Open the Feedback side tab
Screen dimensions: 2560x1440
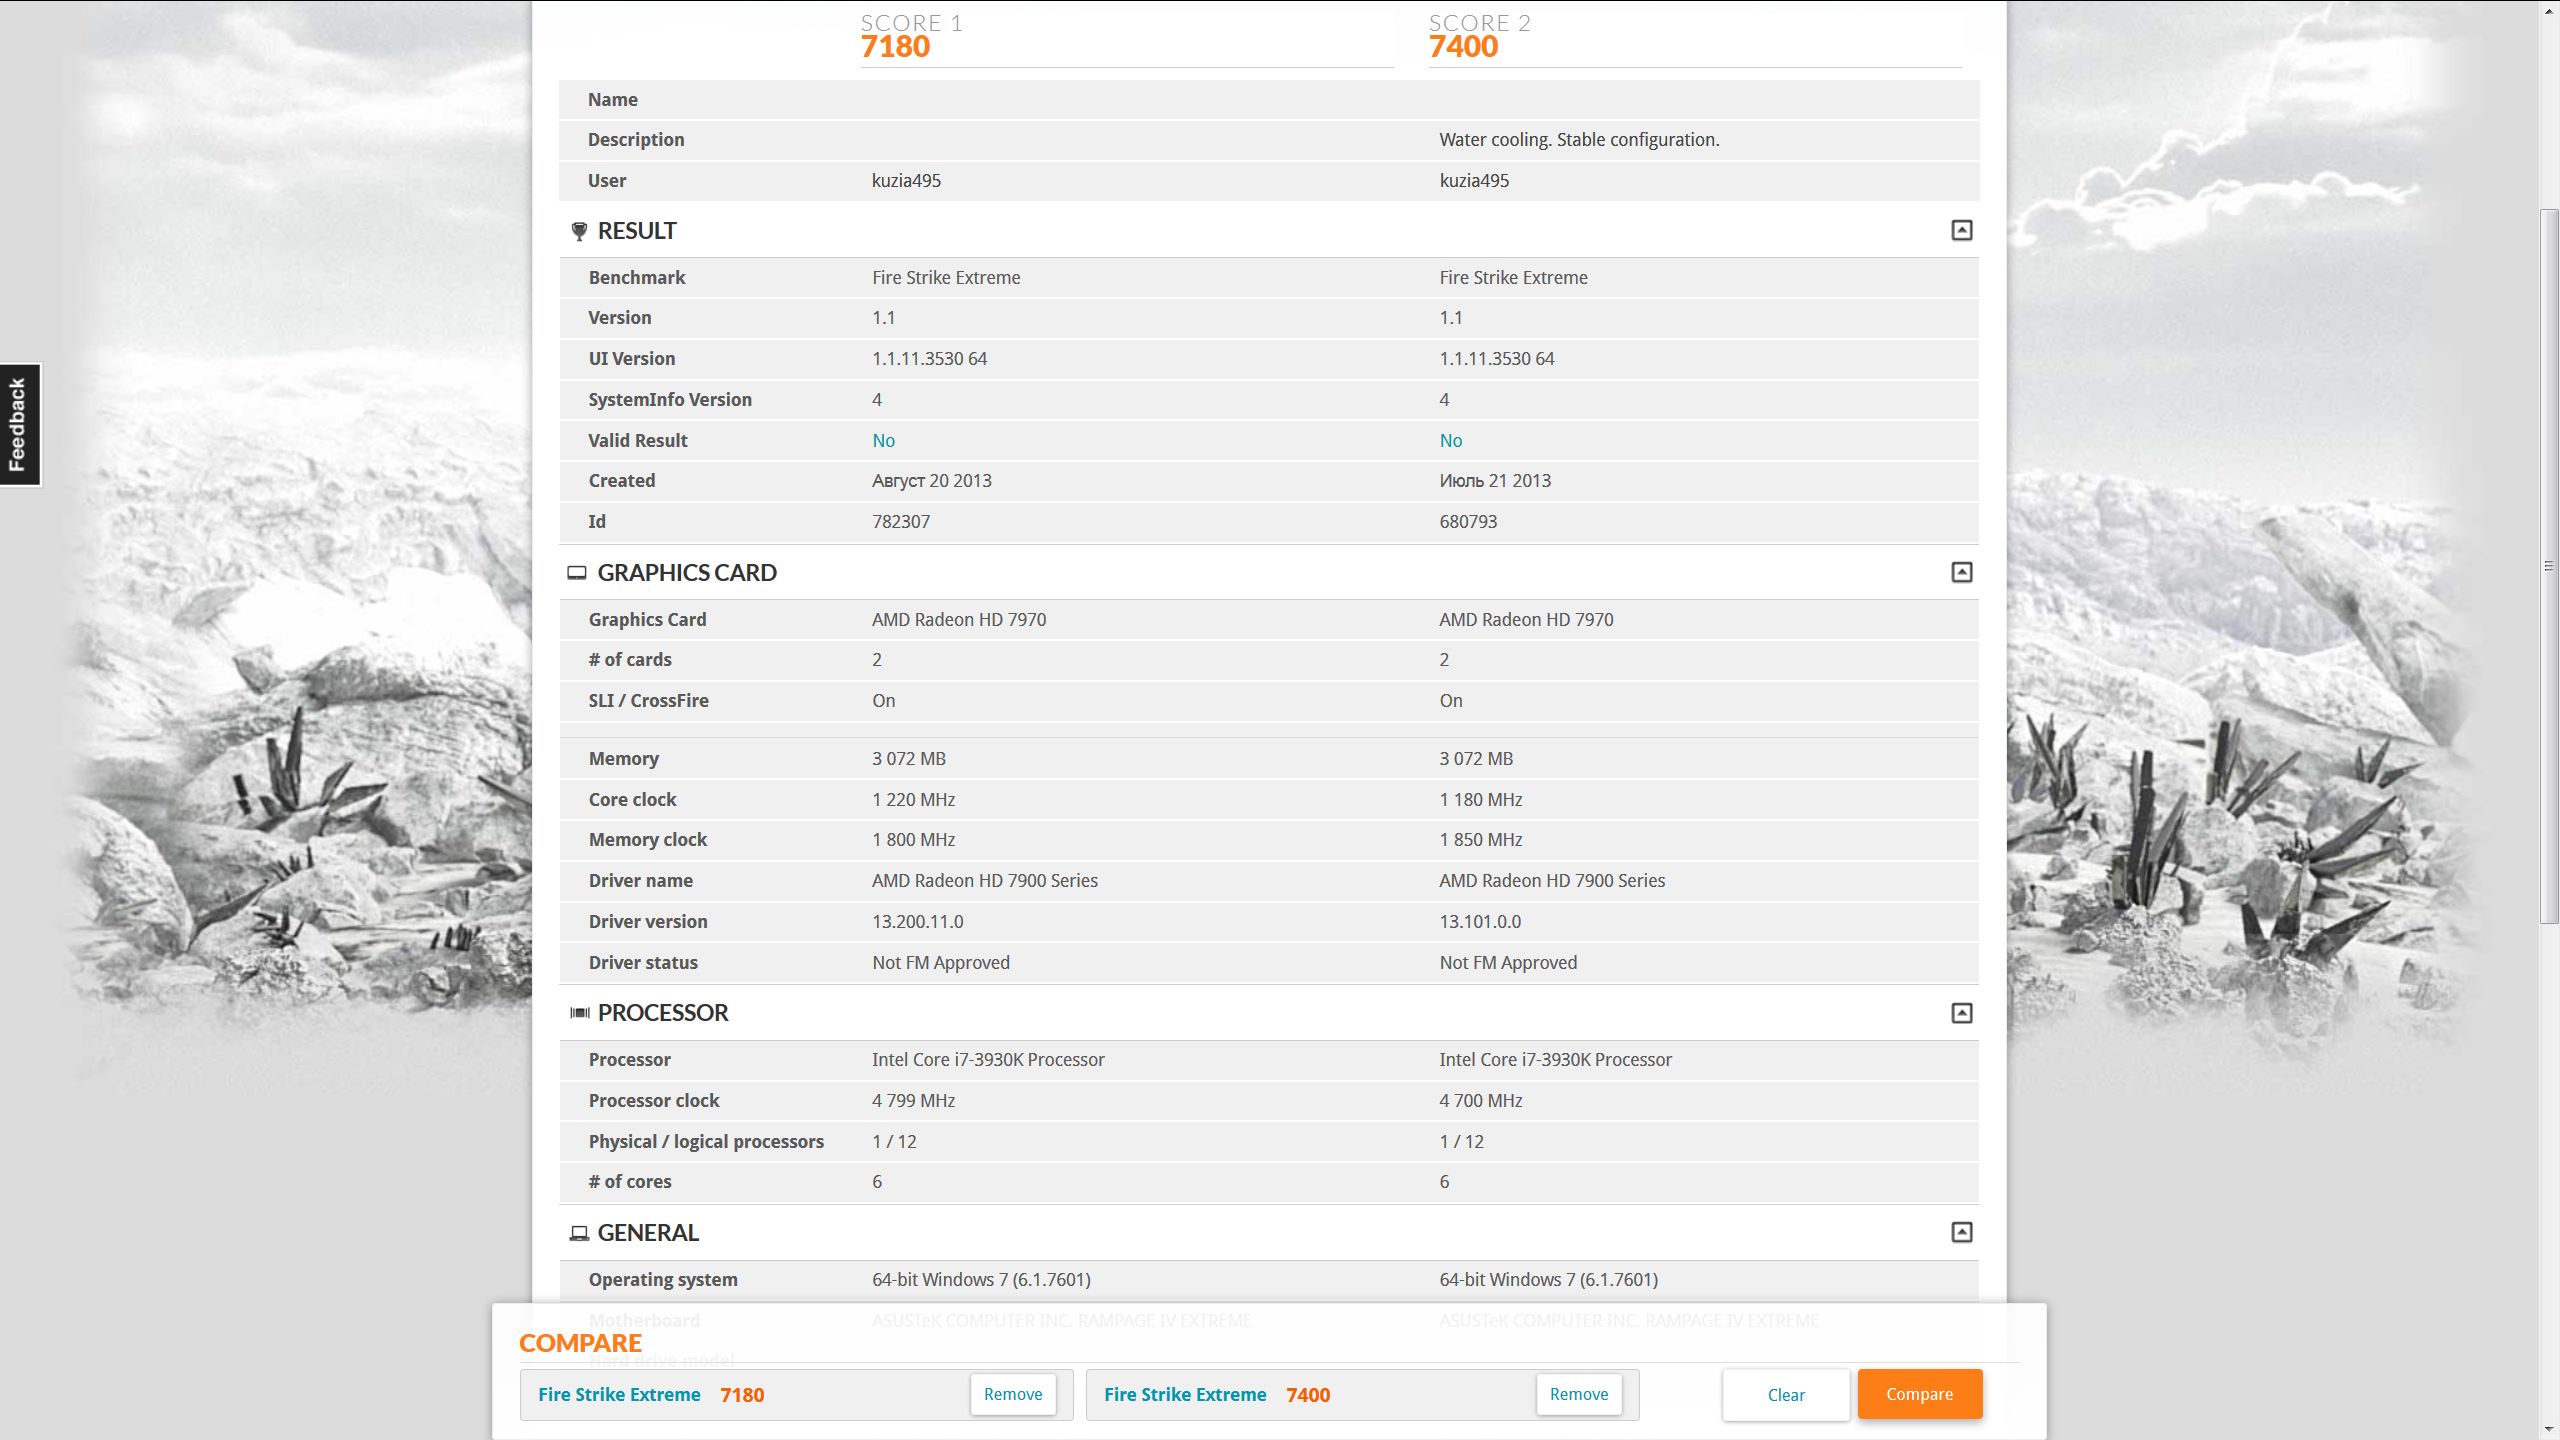point(18,425)
